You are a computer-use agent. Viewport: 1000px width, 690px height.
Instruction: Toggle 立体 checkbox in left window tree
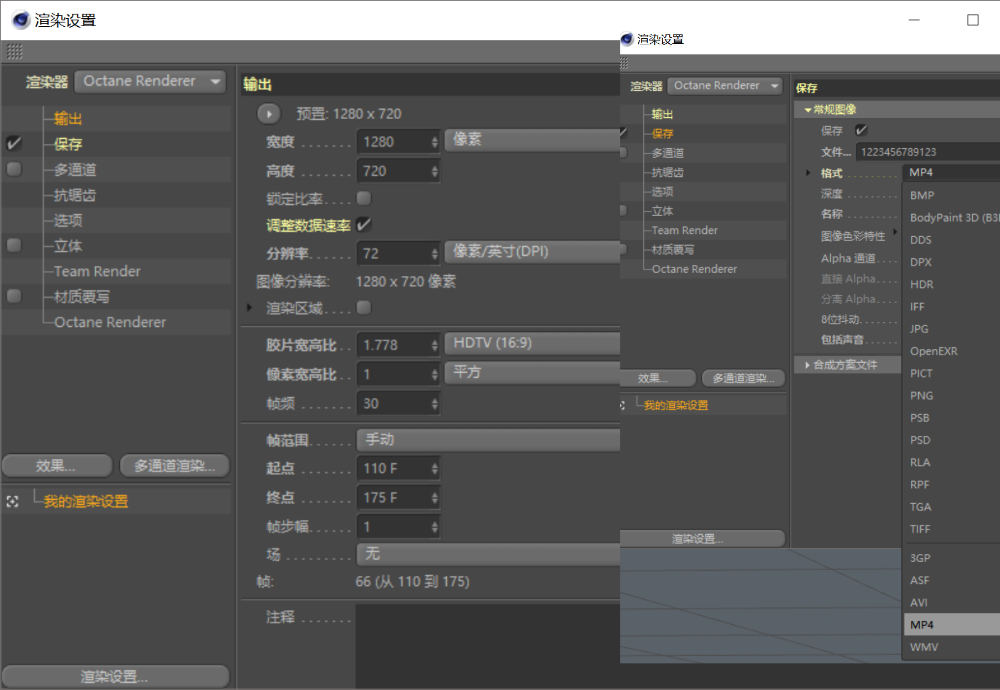(x=13, y=246)
